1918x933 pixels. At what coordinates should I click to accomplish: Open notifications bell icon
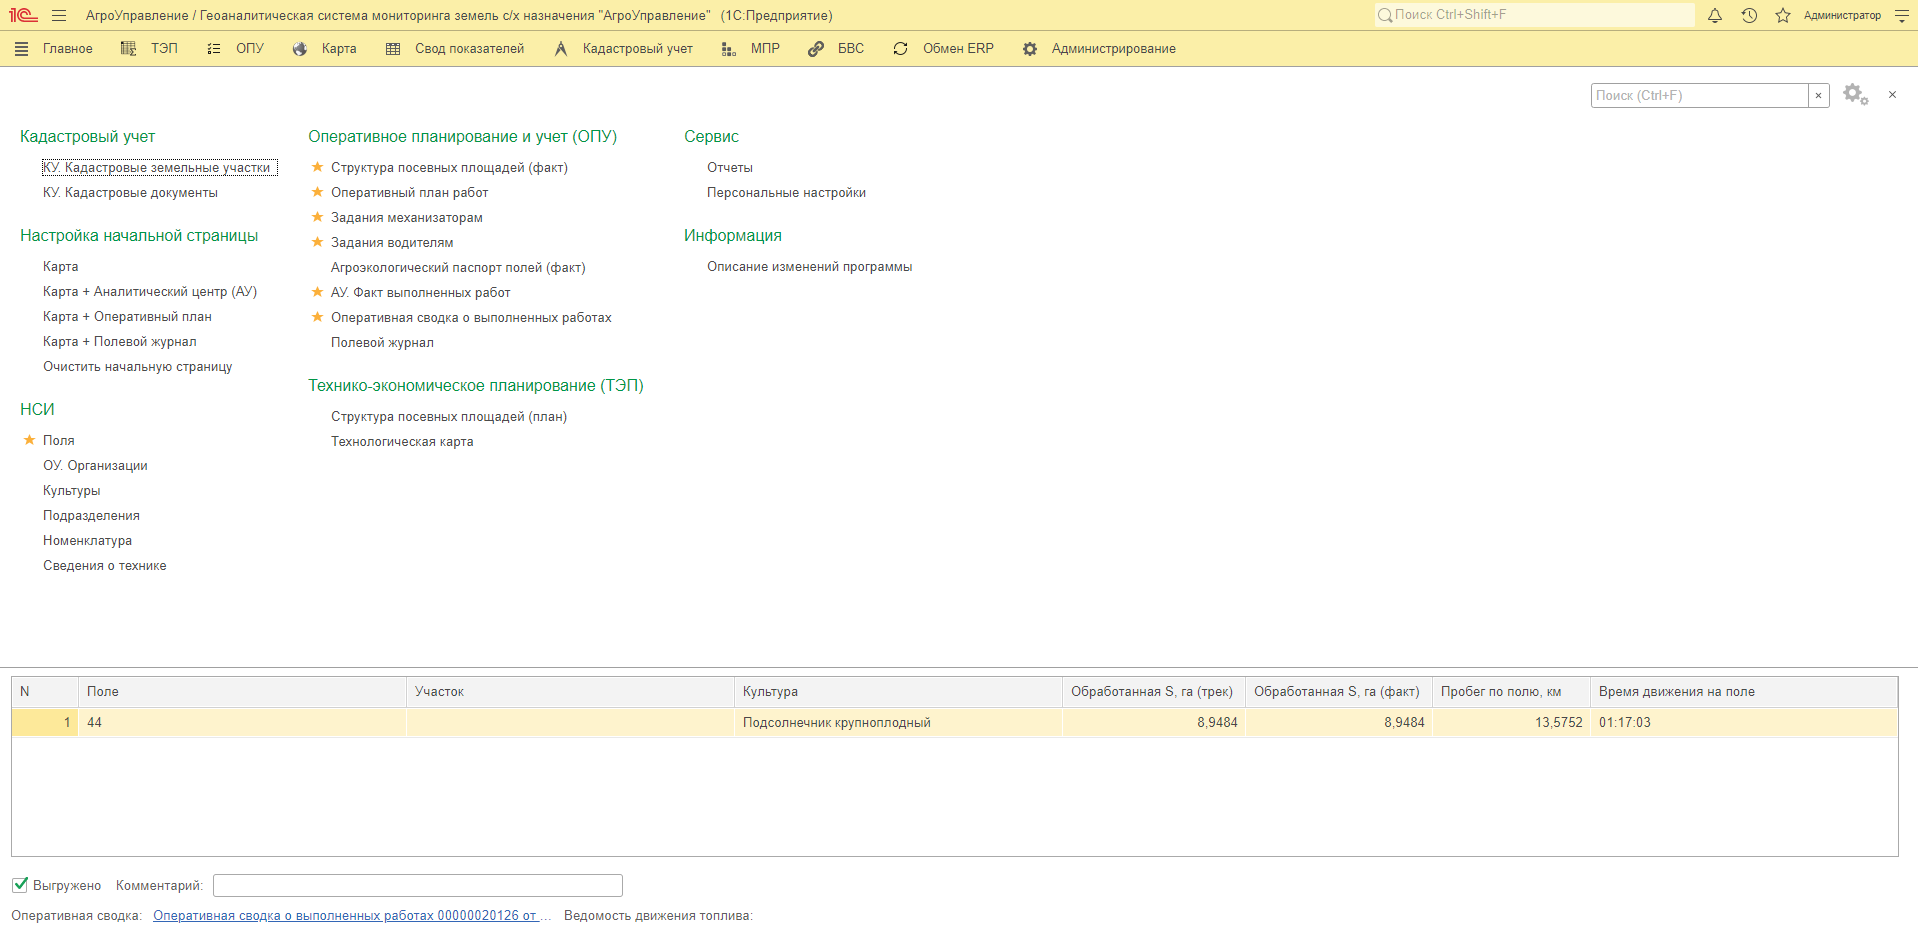1715,16
